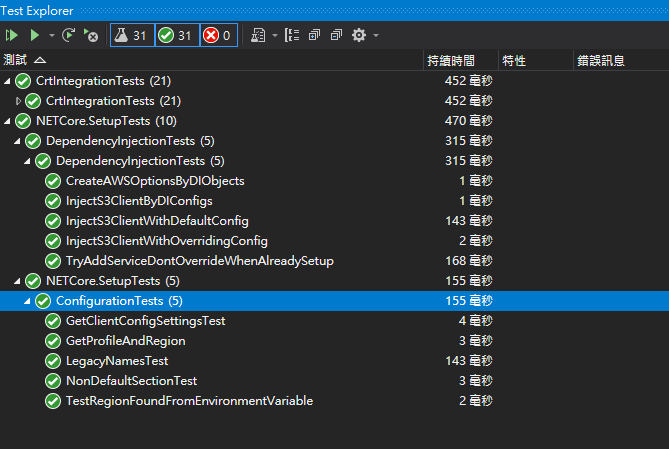Click passed icon beside top CrtIntegrationTests
Image resolution: width=669 pixels, height=449 pixels.
(x=23, y=81)
